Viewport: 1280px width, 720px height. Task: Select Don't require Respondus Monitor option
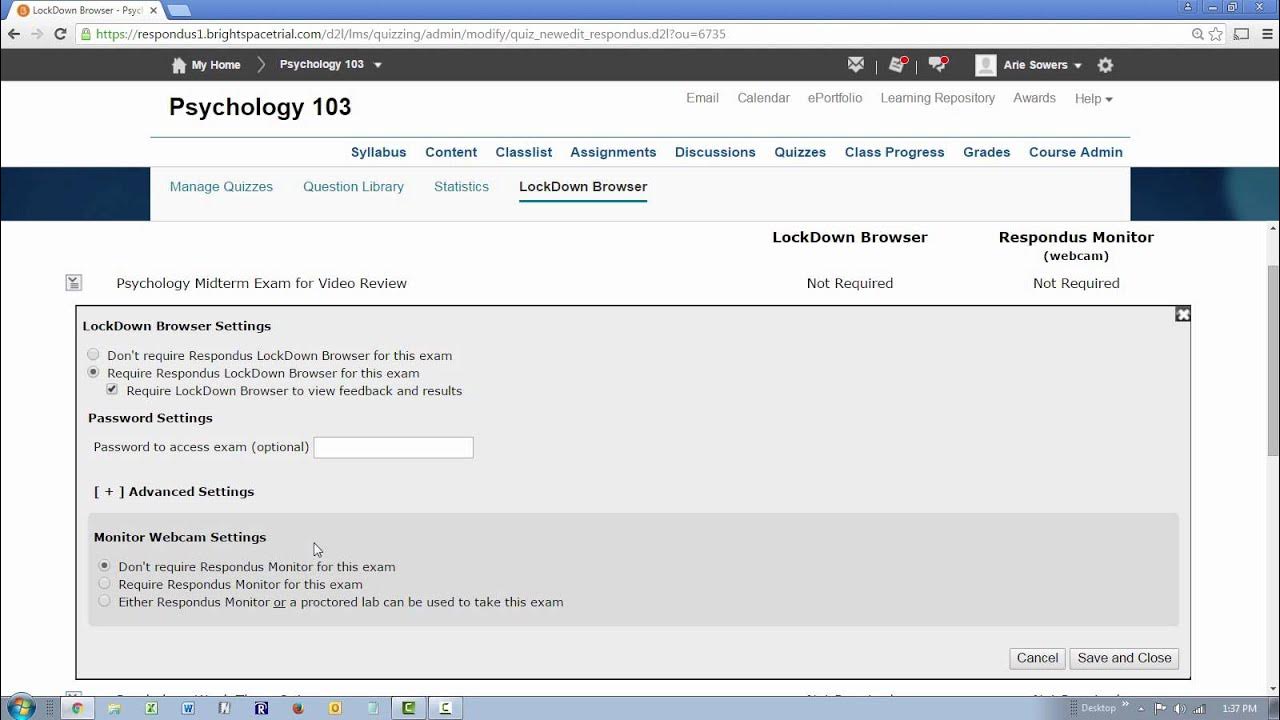104,566
